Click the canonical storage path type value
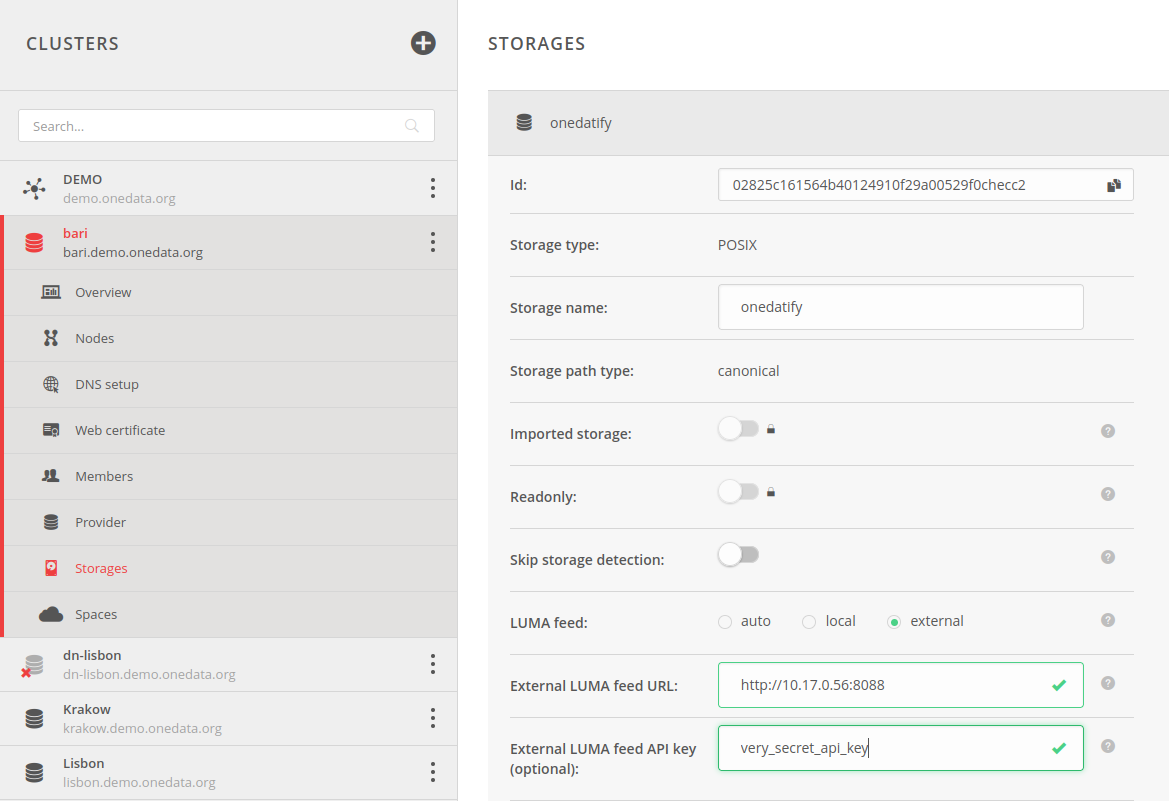This screenshot has height=801, width=1169. 749,371
